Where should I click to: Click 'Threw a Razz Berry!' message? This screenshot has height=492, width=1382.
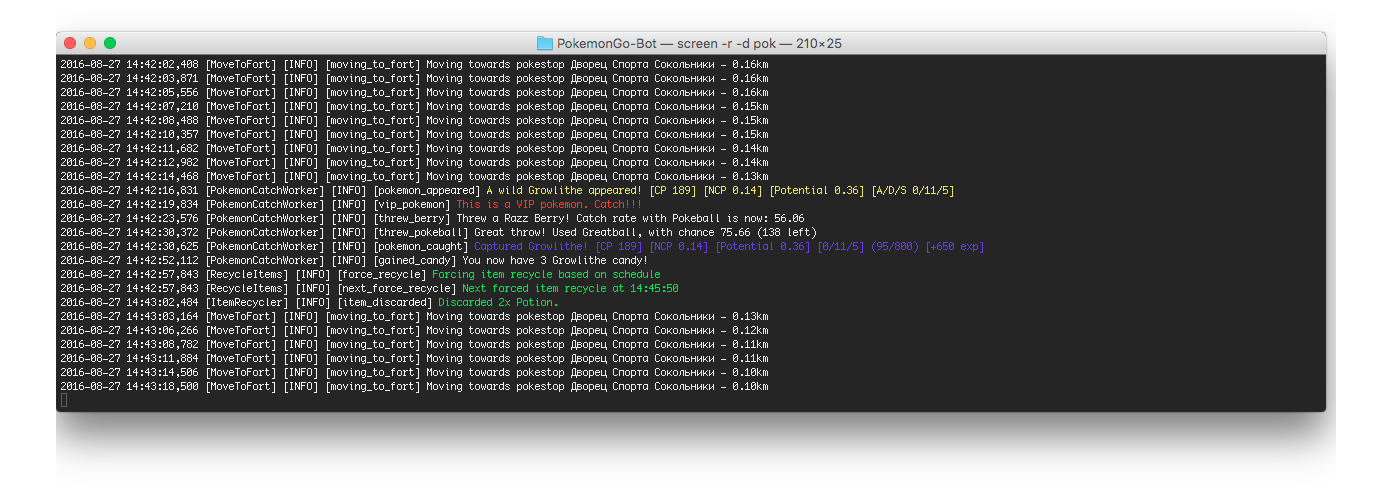(x=514, y=218)
